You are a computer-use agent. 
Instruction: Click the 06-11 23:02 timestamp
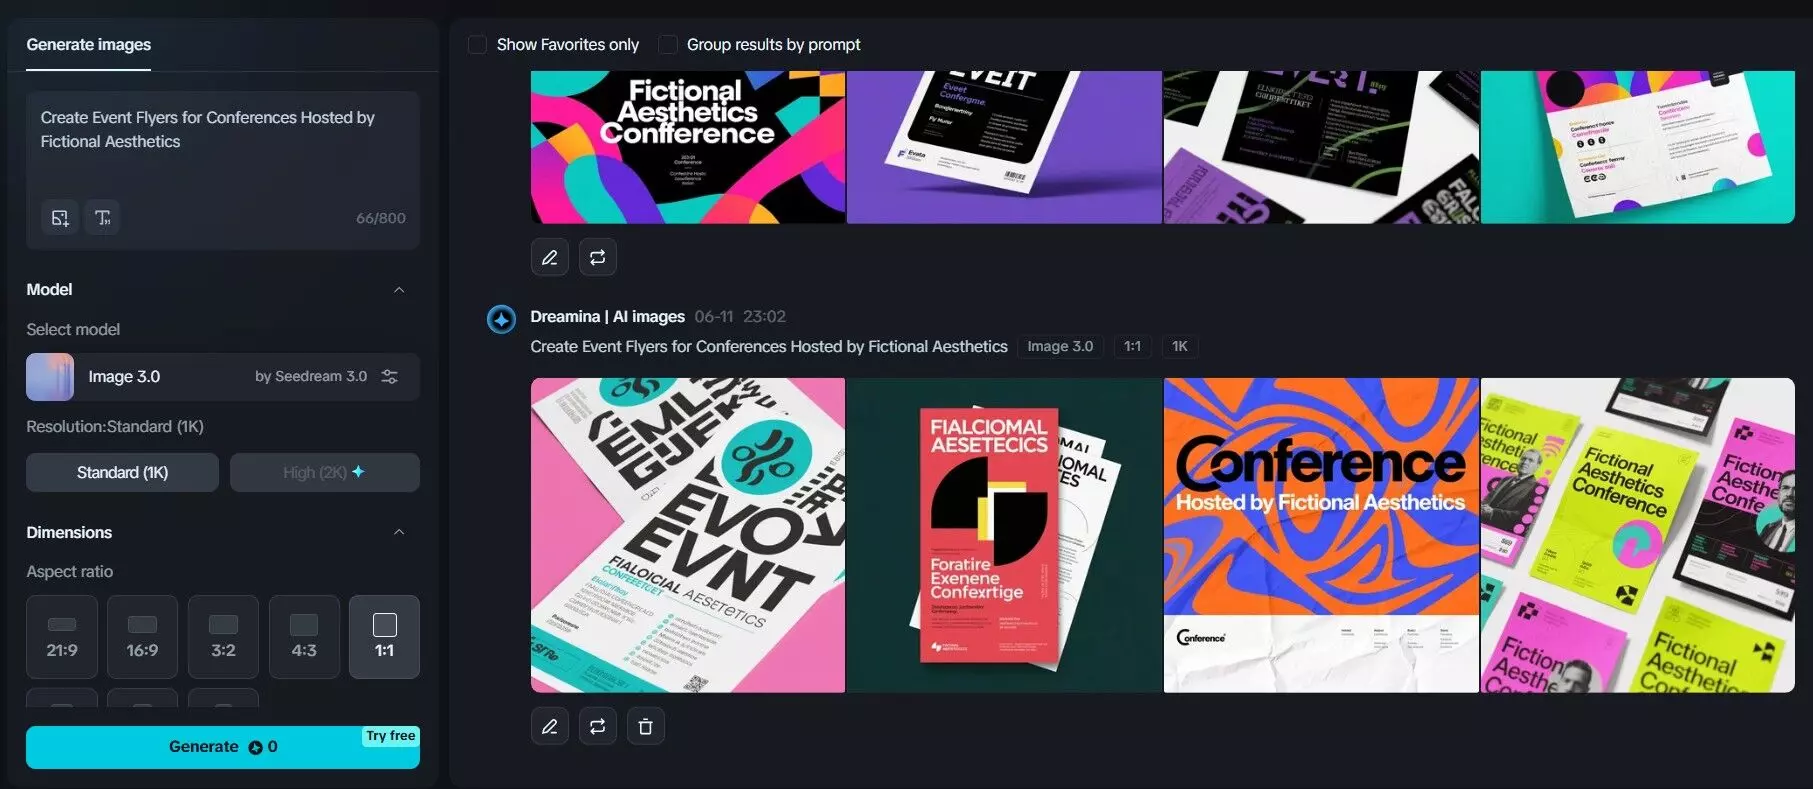click(x=740, y=316)
